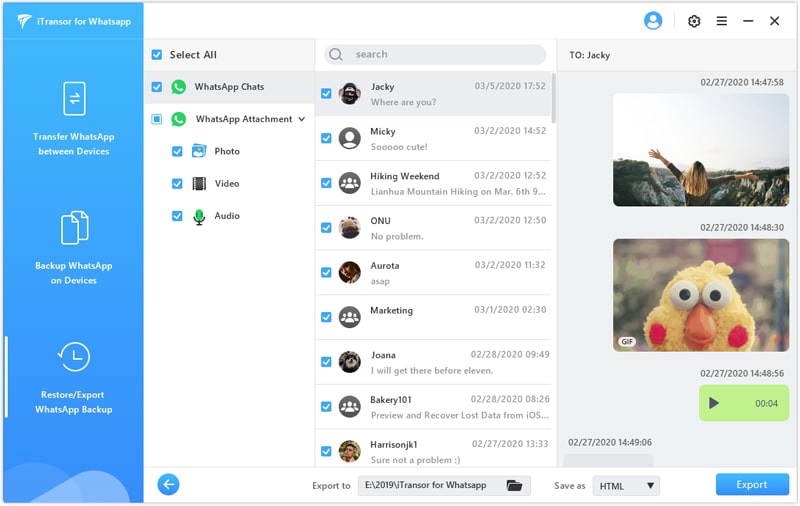
Task: Uncheck Harrisonjk1's chat checkbox
Action: pyautogui.click(x=326, y=451)
